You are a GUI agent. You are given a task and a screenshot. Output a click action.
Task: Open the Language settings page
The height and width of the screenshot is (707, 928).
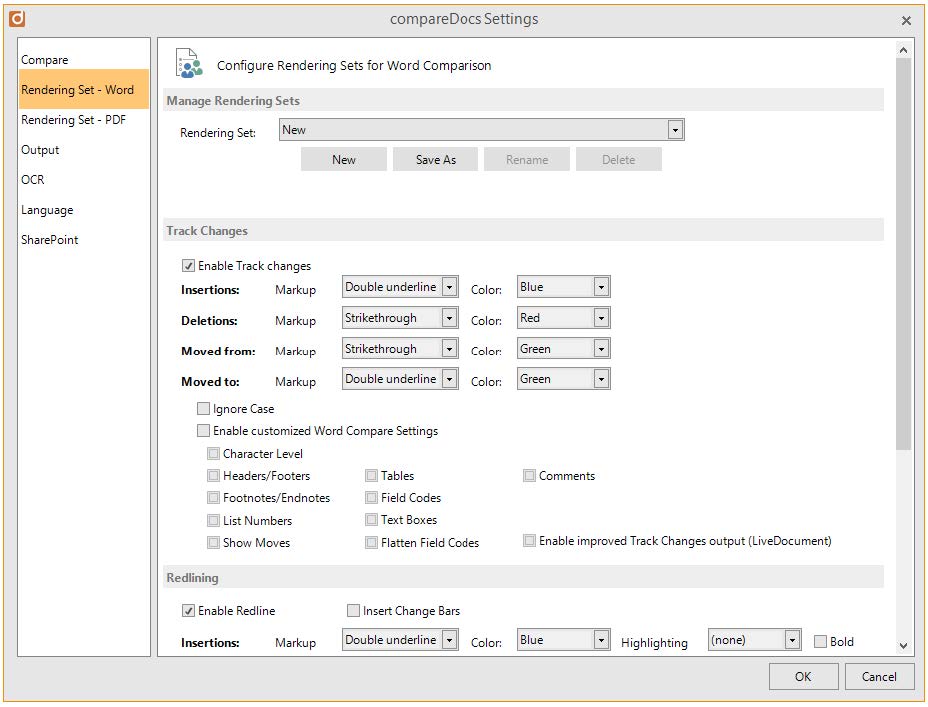coord(83,210)
